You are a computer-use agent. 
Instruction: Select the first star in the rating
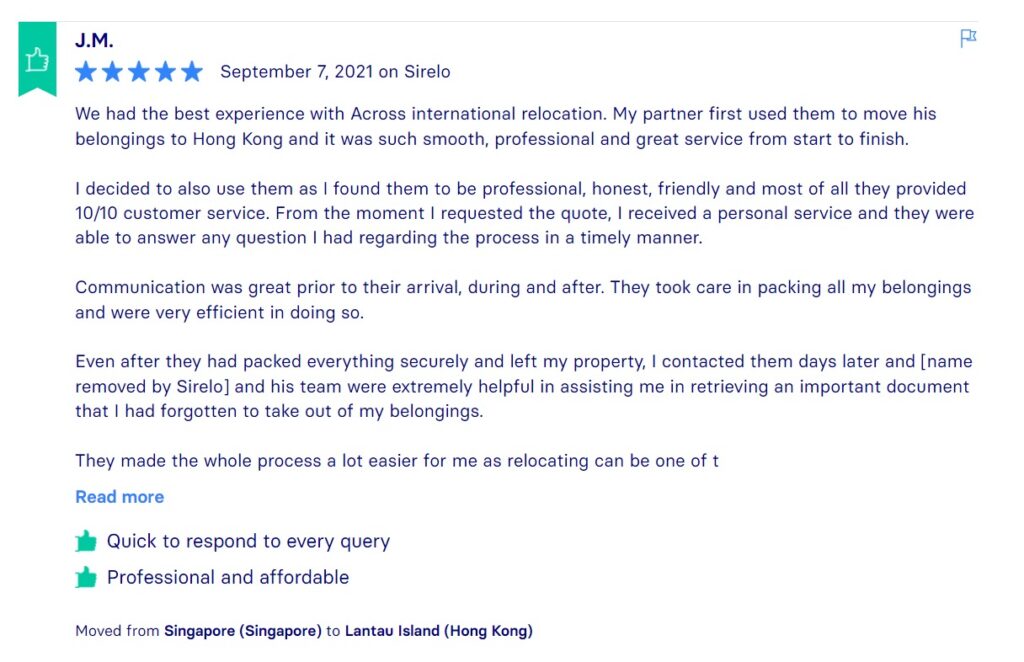pos(88,71)
